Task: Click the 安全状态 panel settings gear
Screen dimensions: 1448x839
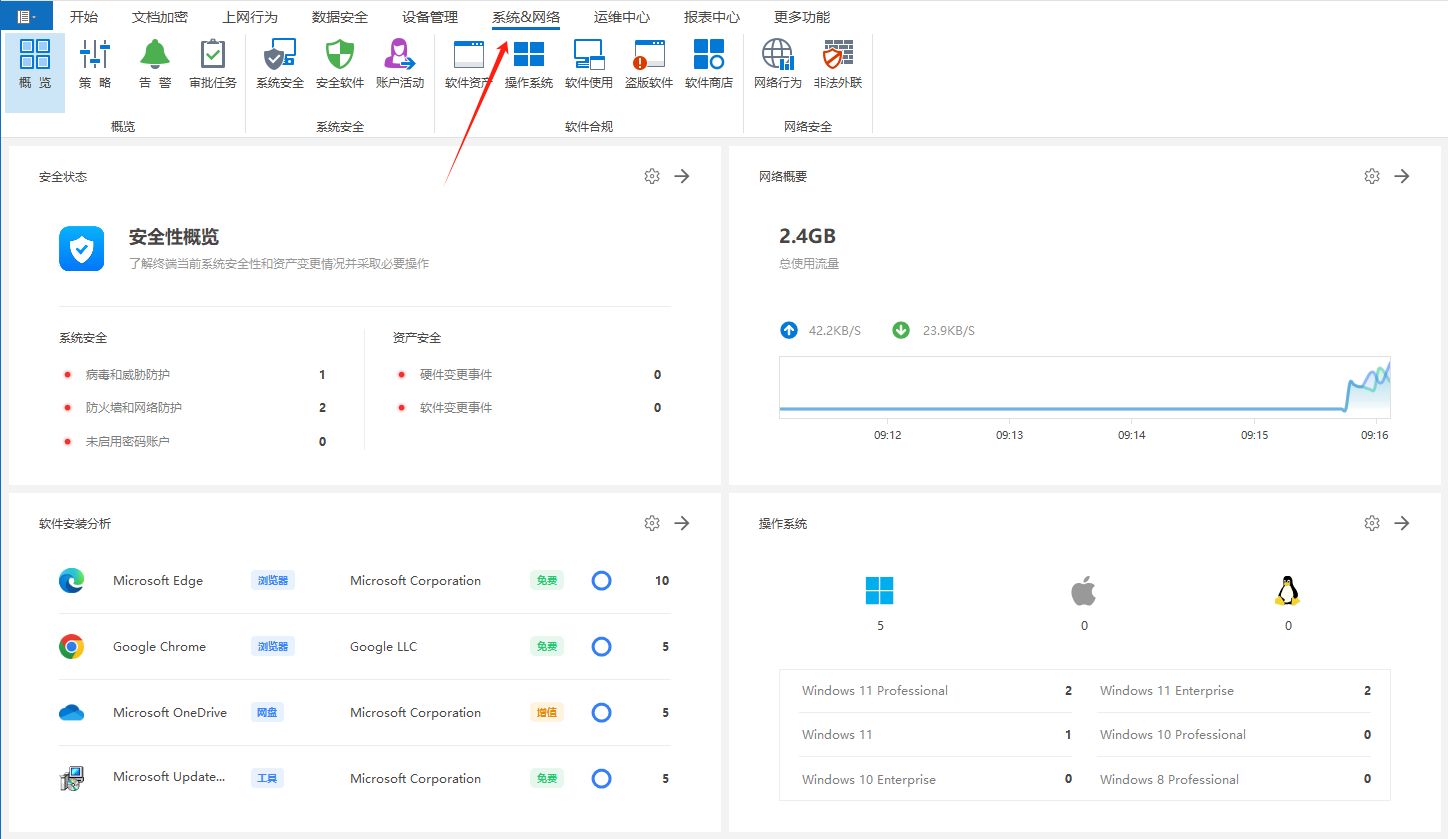Action: click(x=652, y=176)
